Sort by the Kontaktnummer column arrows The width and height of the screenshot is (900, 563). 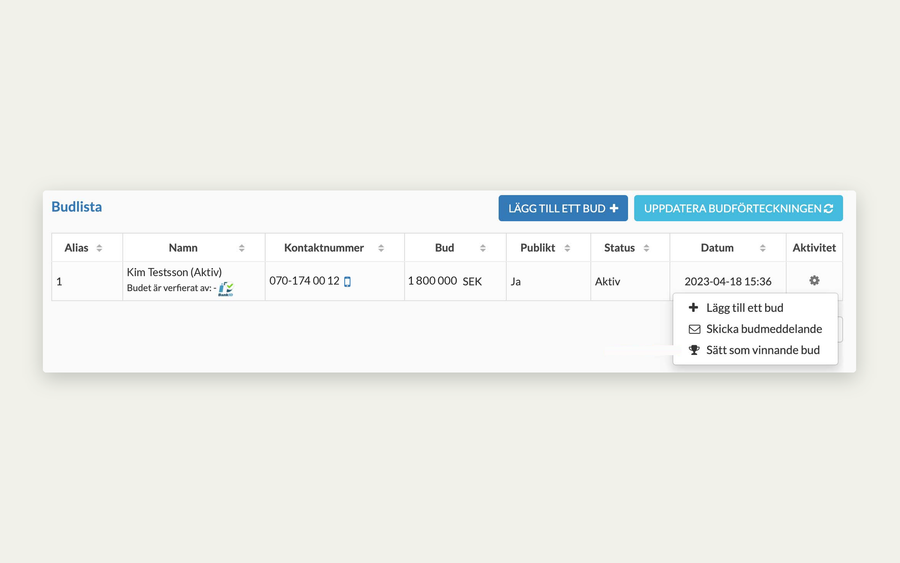381,248
